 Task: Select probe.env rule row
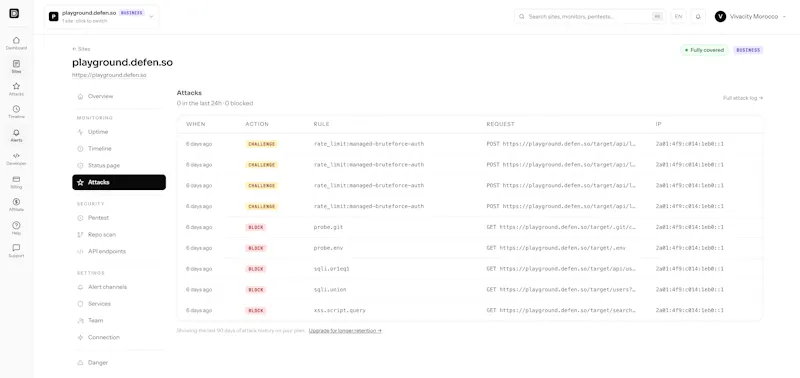(x=470, y=248)
